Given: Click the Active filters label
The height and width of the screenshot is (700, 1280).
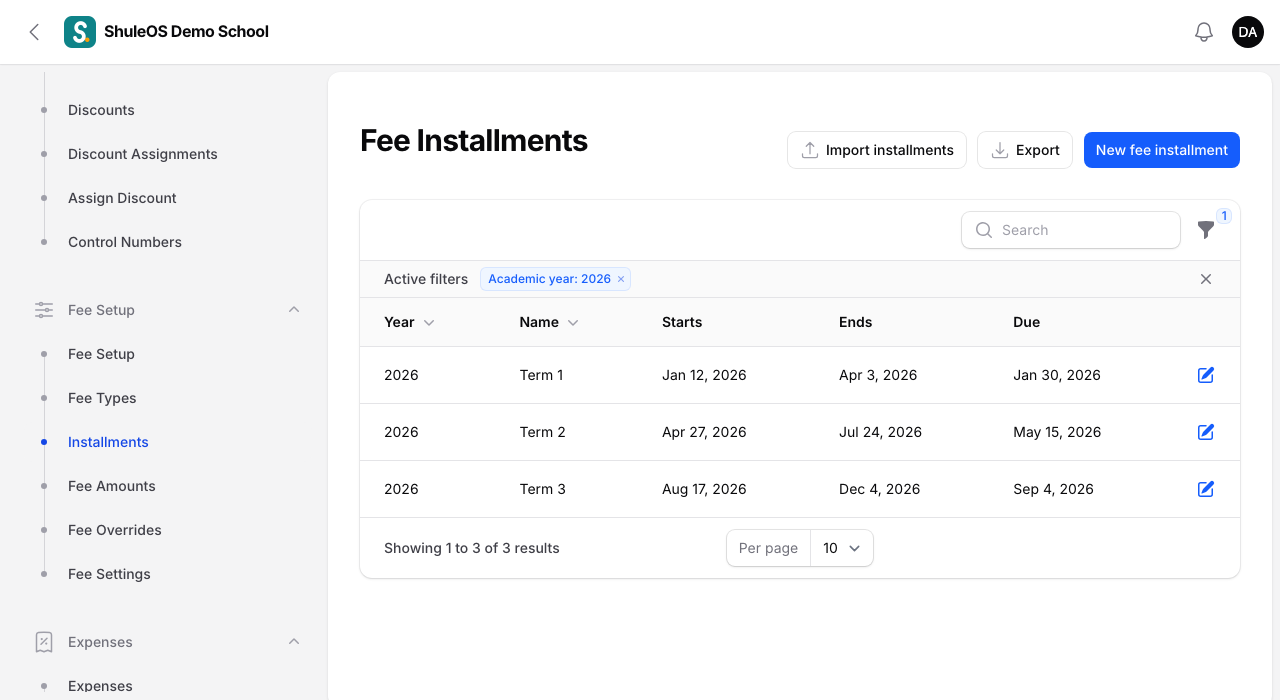Looking at the screenshot, I should (426, 279).
